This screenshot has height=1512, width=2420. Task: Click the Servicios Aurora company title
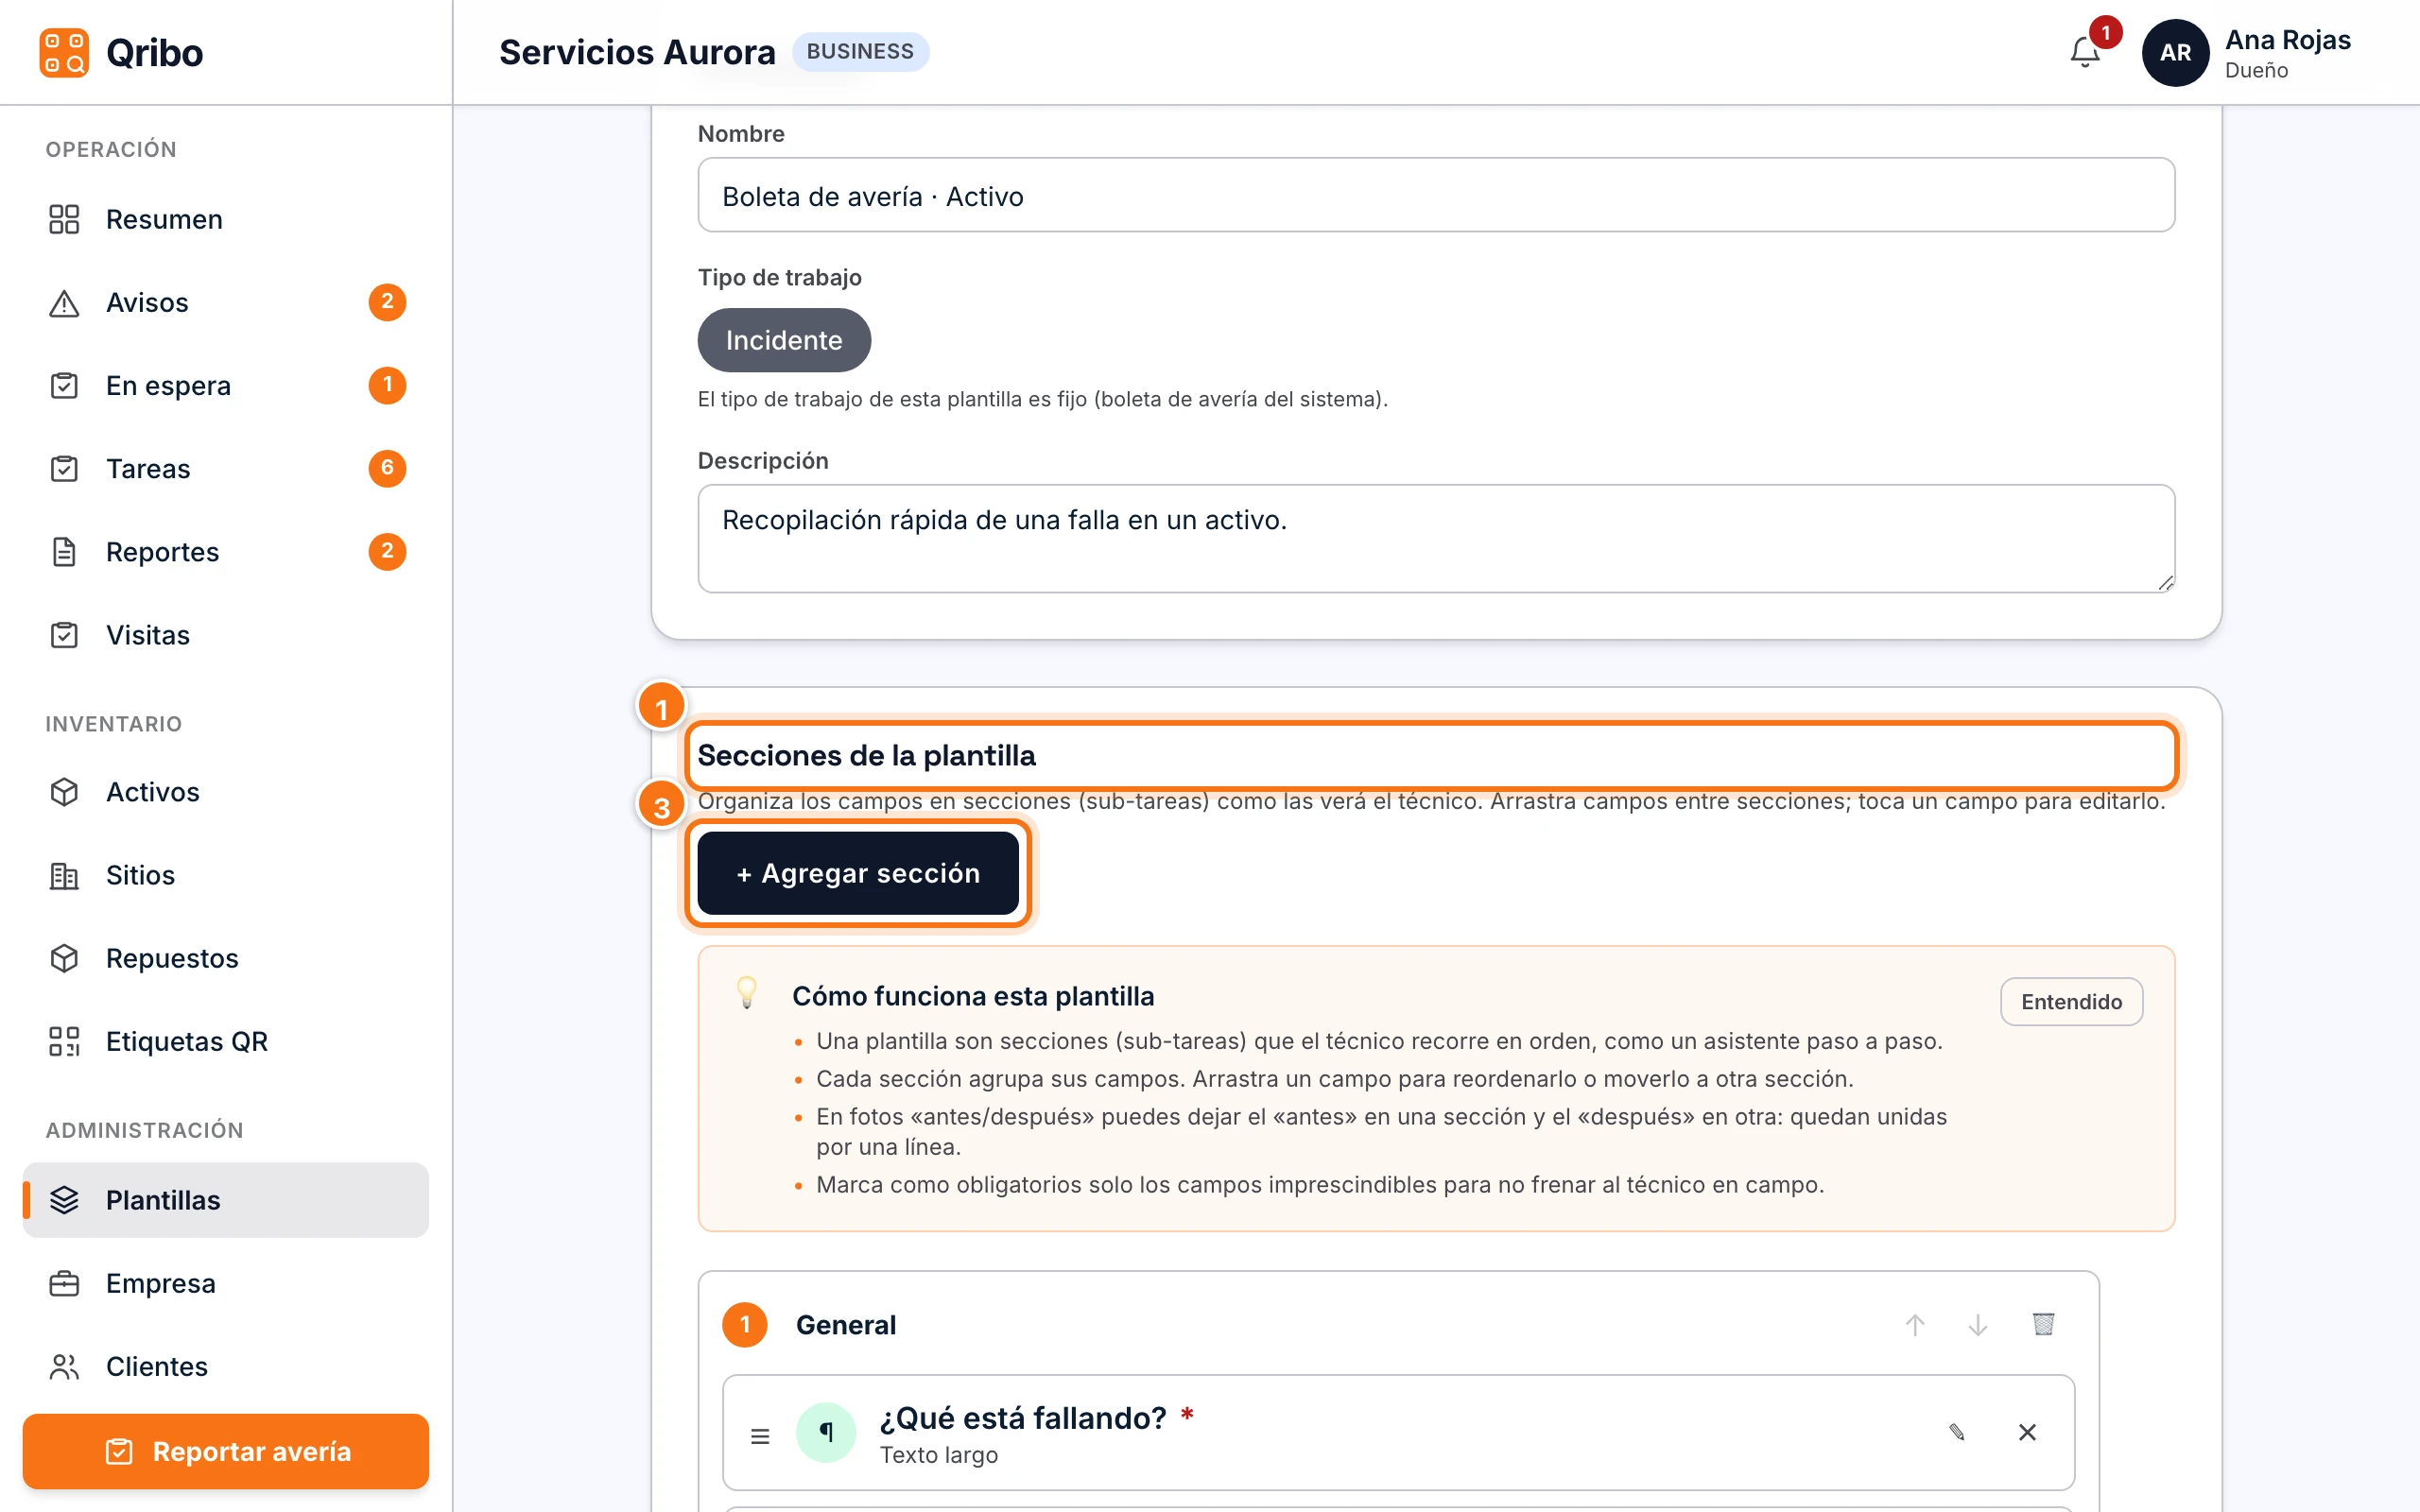tap(637, 52)
